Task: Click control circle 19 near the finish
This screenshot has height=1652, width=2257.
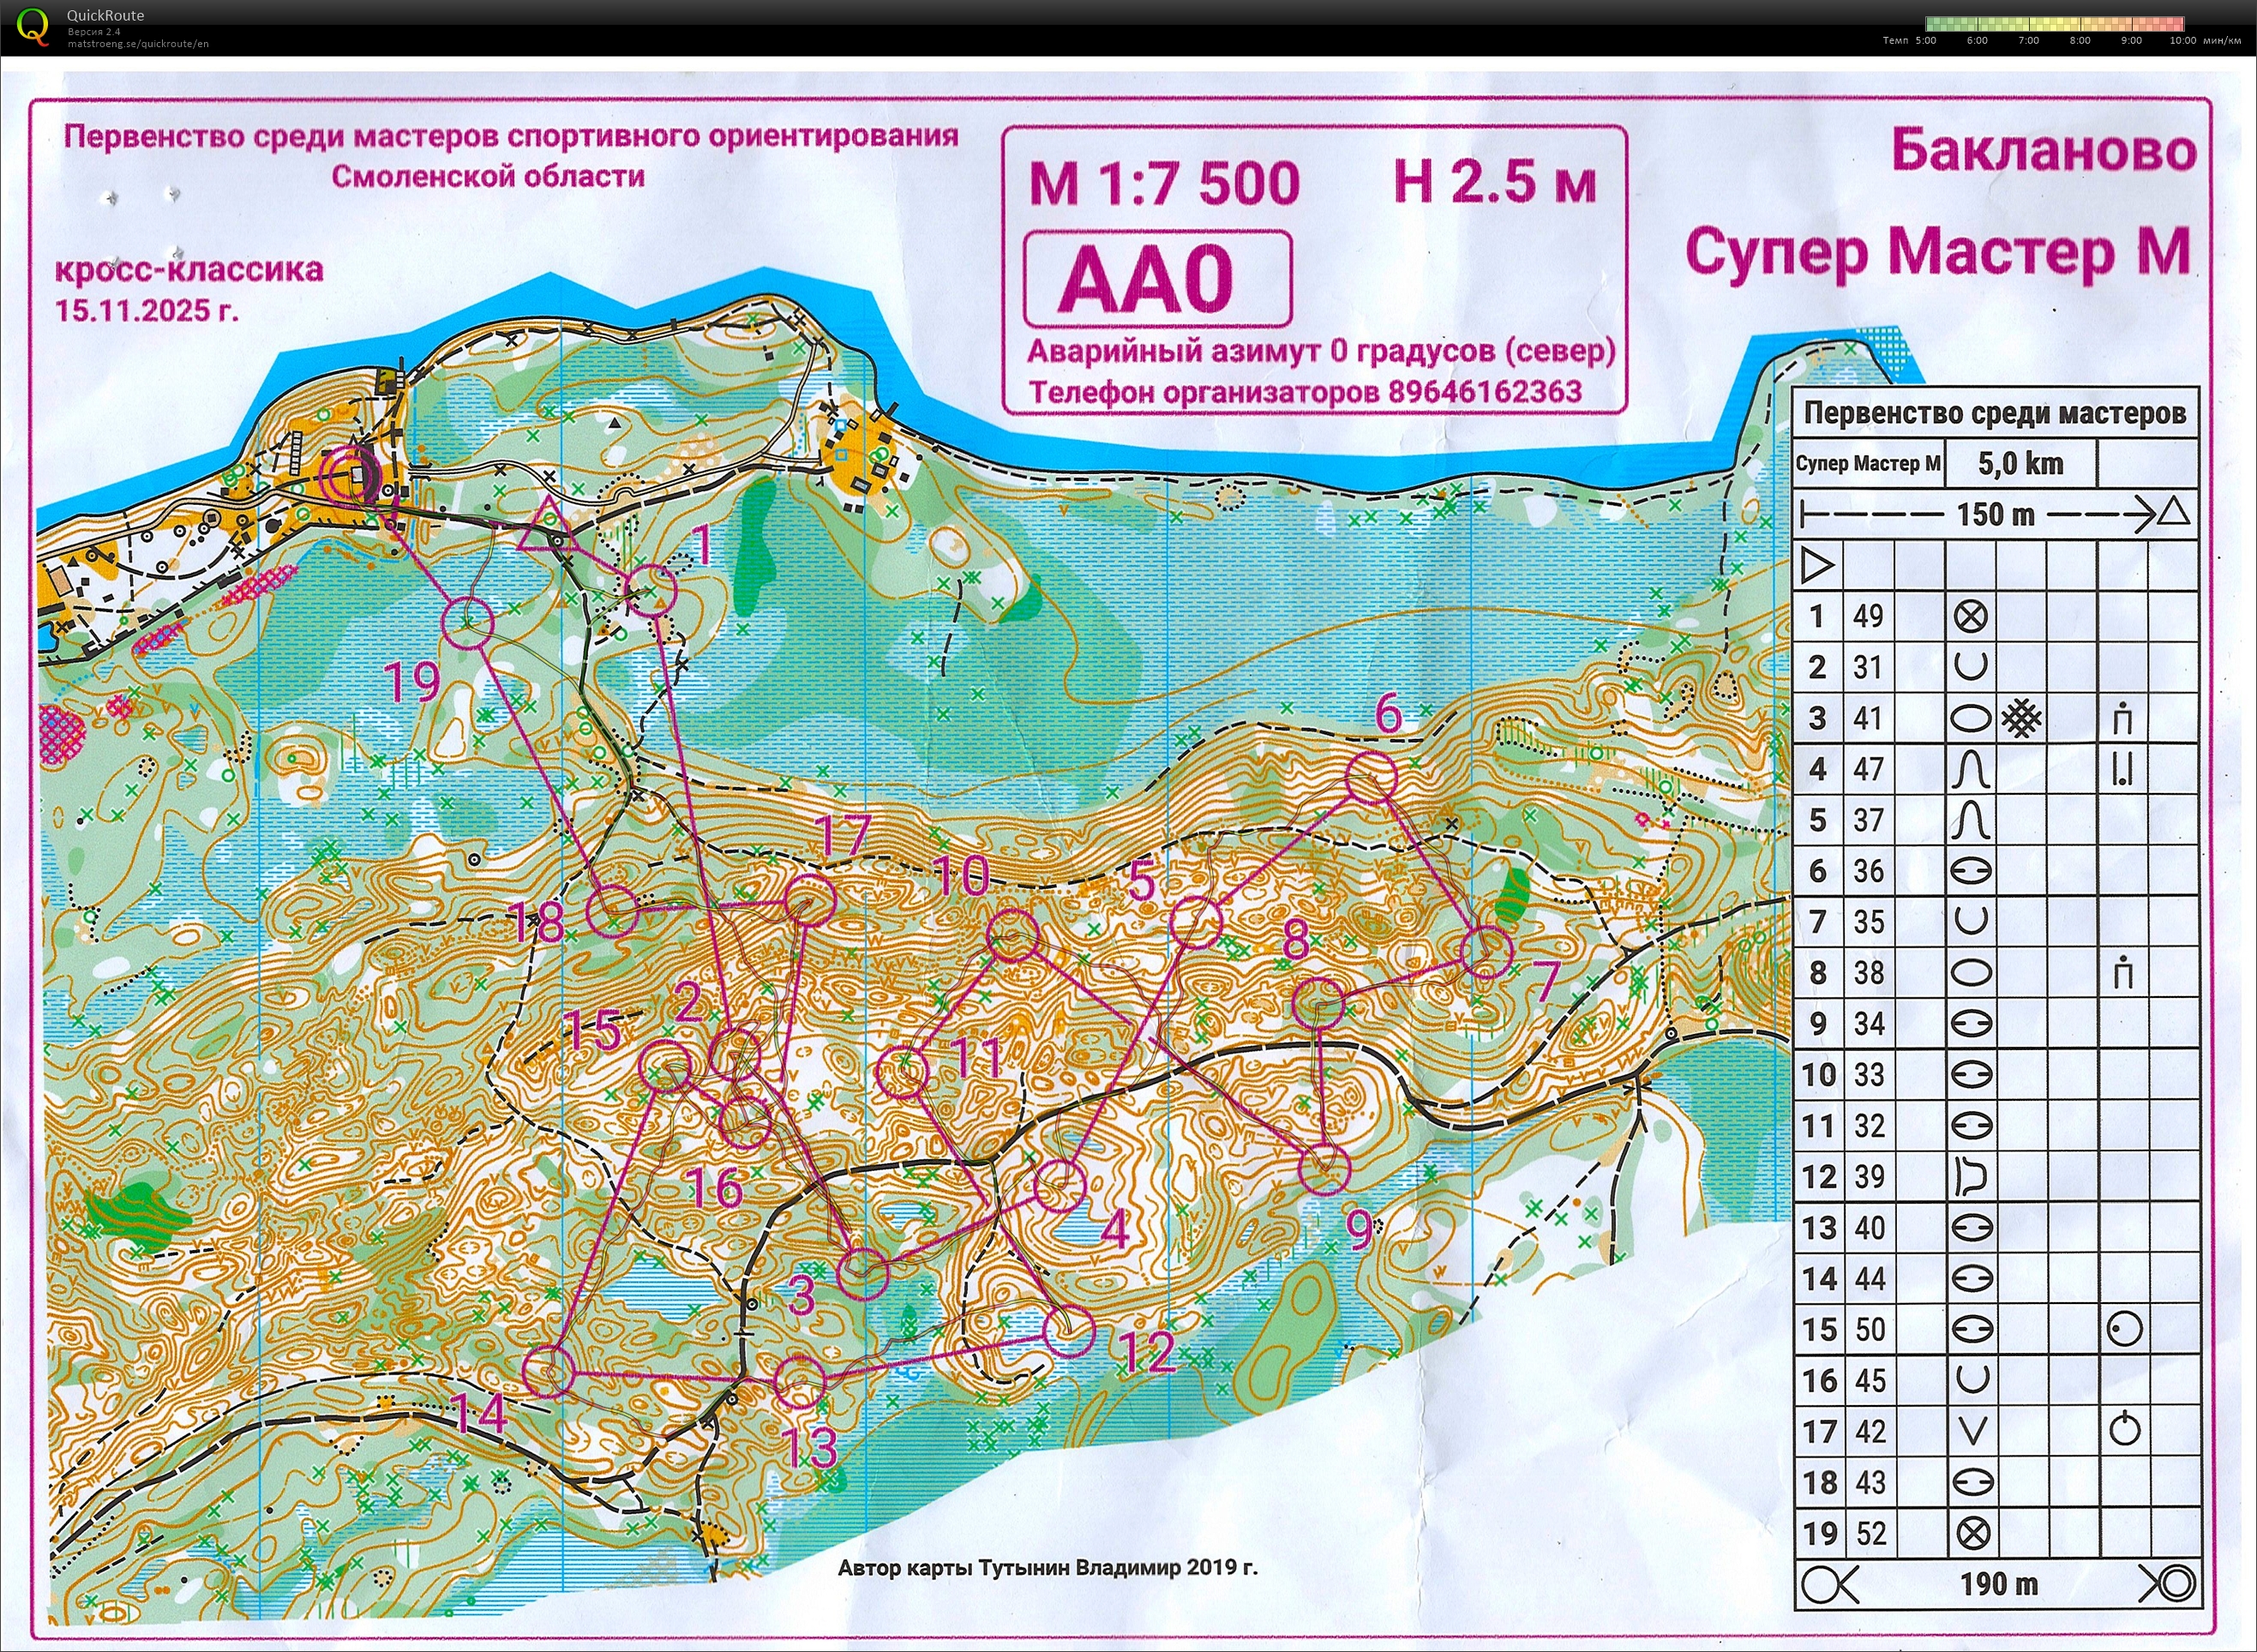Action: pyautogui.click(x=468, y=622)
